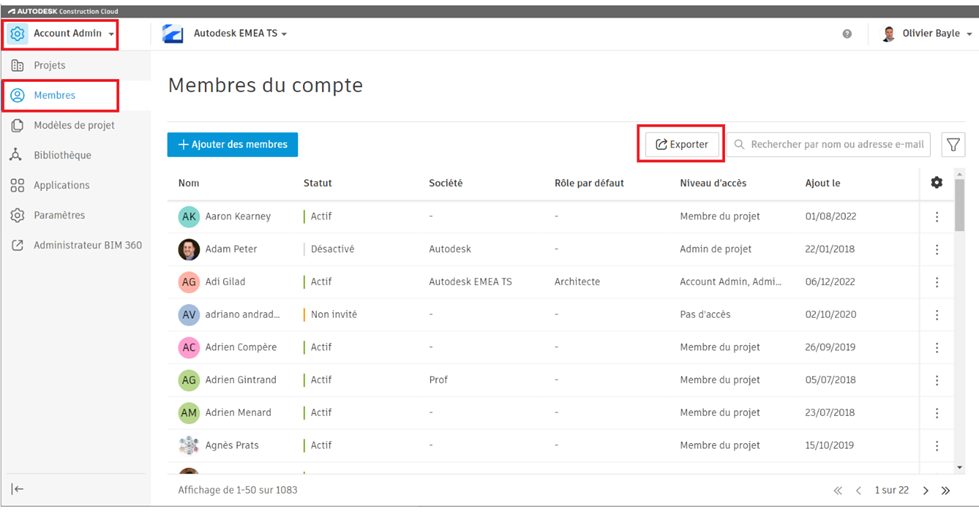Click the Prof company cell
Viewport: 979px width, 525px height.
[x=438, y=380]
